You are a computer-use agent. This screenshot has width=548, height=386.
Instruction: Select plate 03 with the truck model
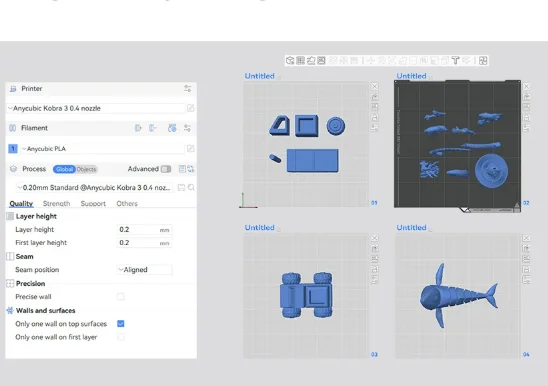point(306,296)
